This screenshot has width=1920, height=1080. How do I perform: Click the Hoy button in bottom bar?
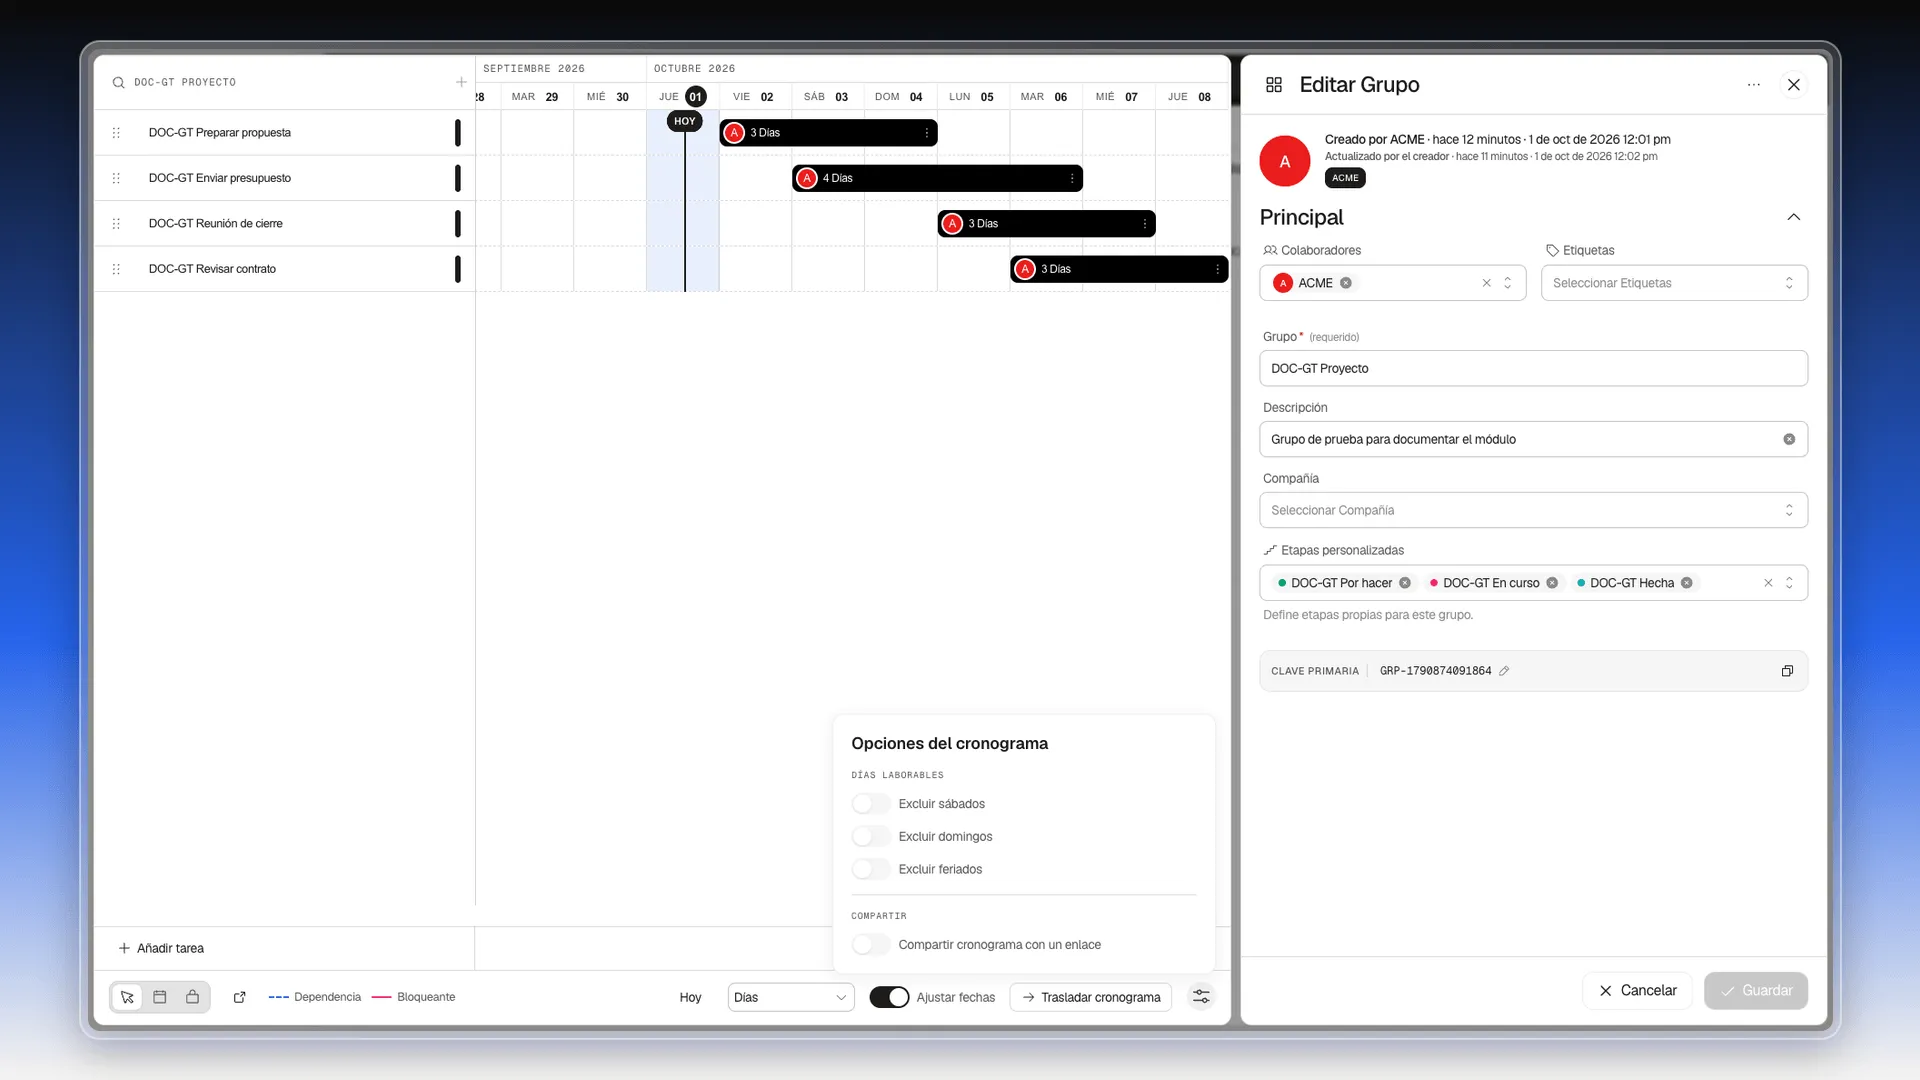point(690,997)
